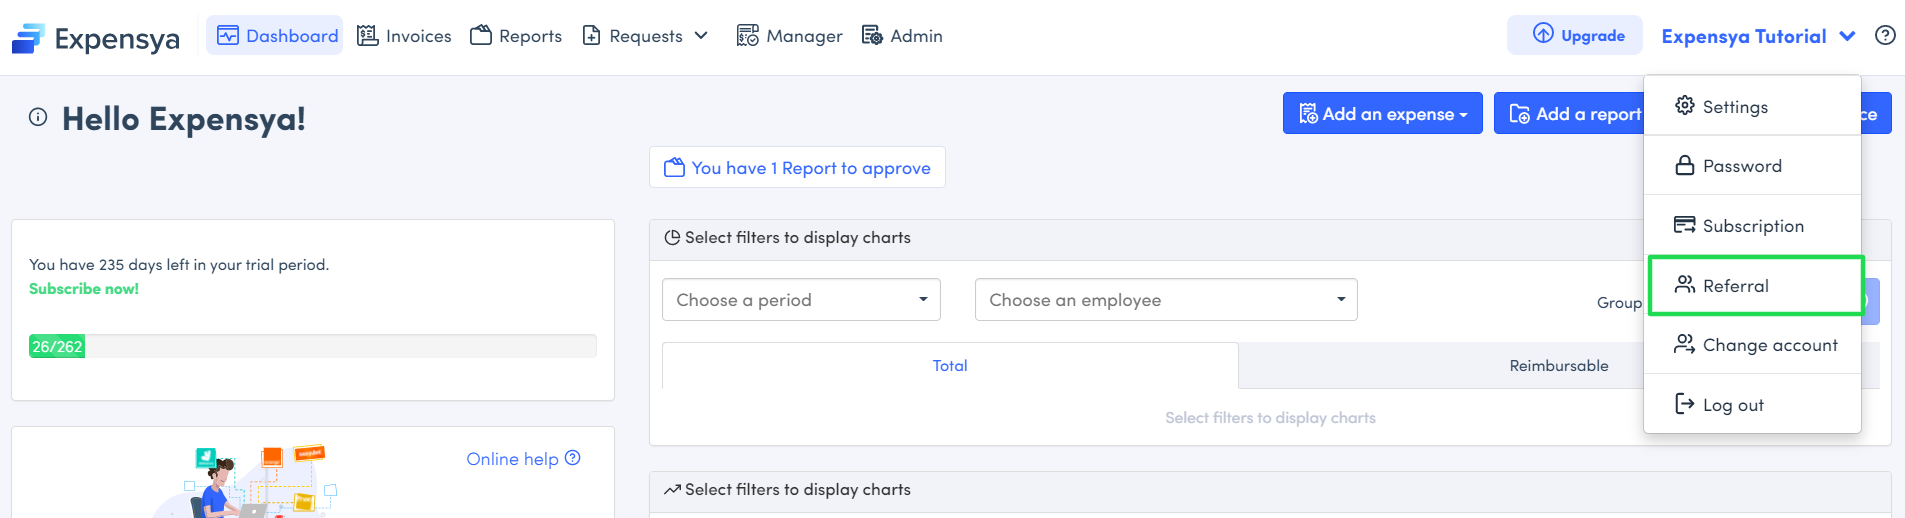Expand the Requests dropdown menu
Viewport: 1905px width, 518px height.
(646, 36)
